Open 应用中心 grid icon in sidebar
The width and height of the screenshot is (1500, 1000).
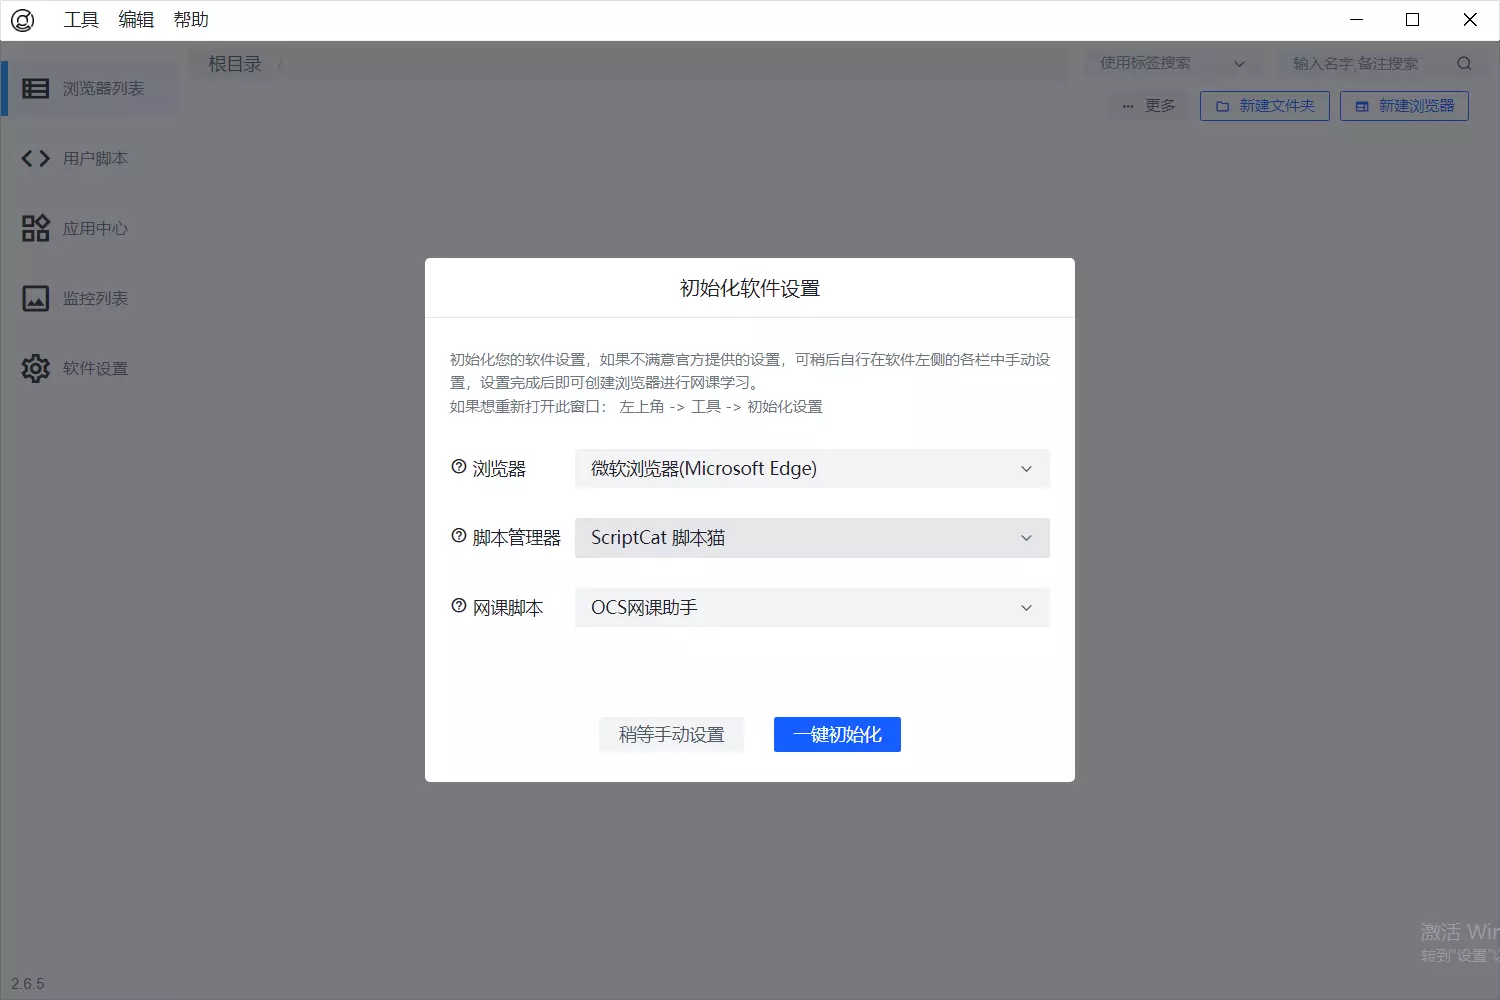tap(36, 228)
